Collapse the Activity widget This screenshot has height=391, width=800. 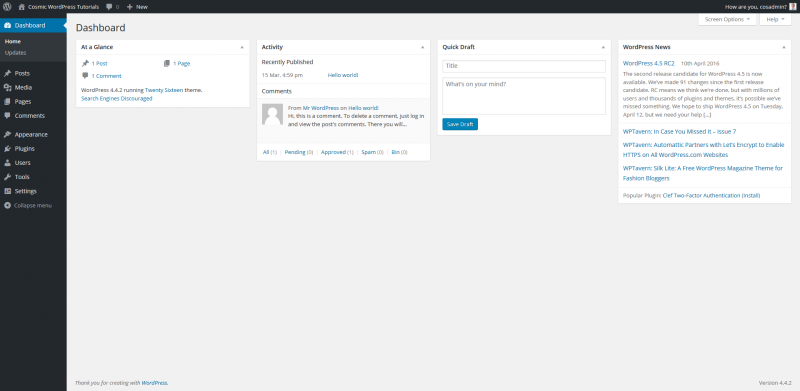click(422, 47)
